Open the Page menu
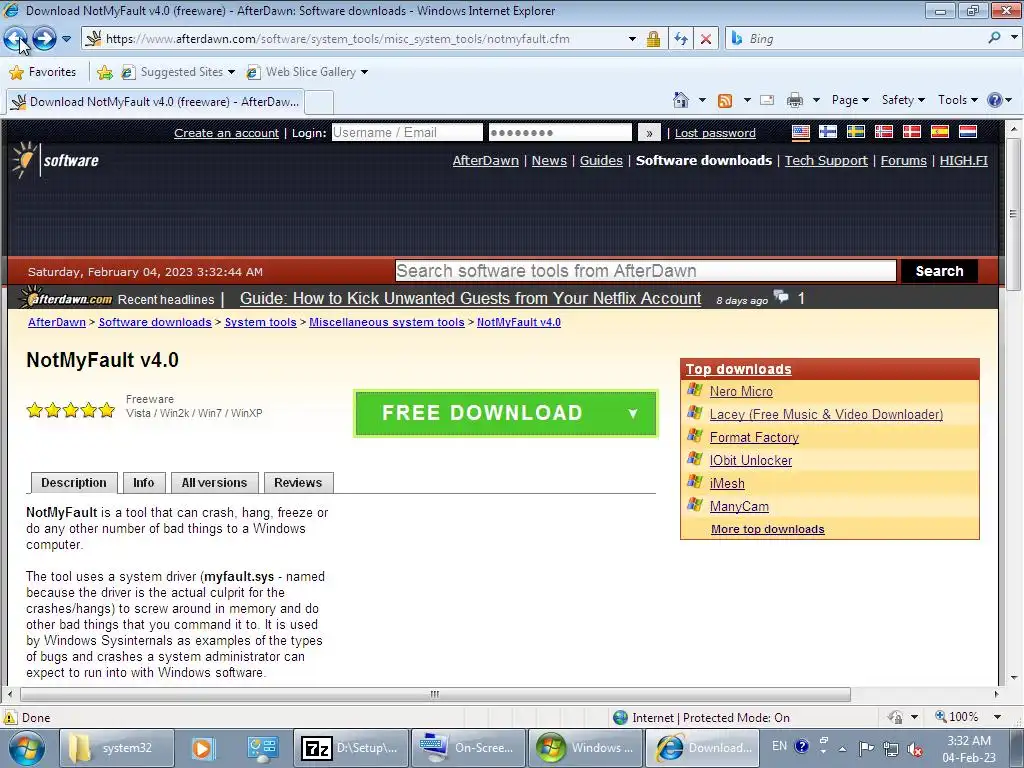Image resolution: width=1024 pixels, height=768 pixels. tap(850, 100)
